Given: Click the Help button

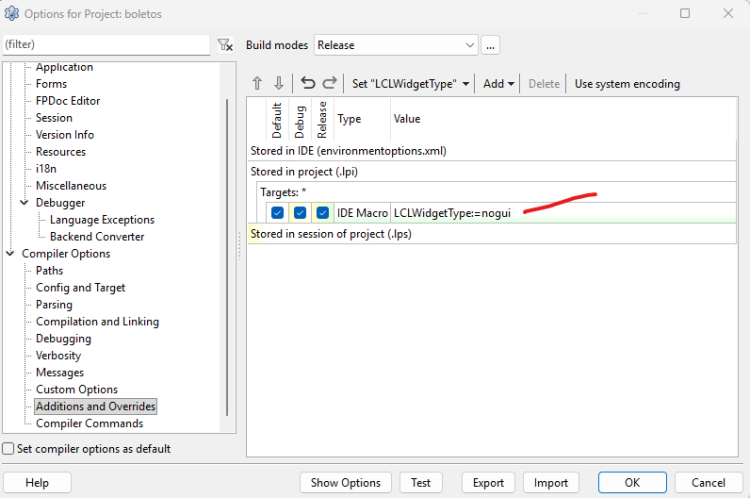Looking at the screenshot, I should pos(37,483).
